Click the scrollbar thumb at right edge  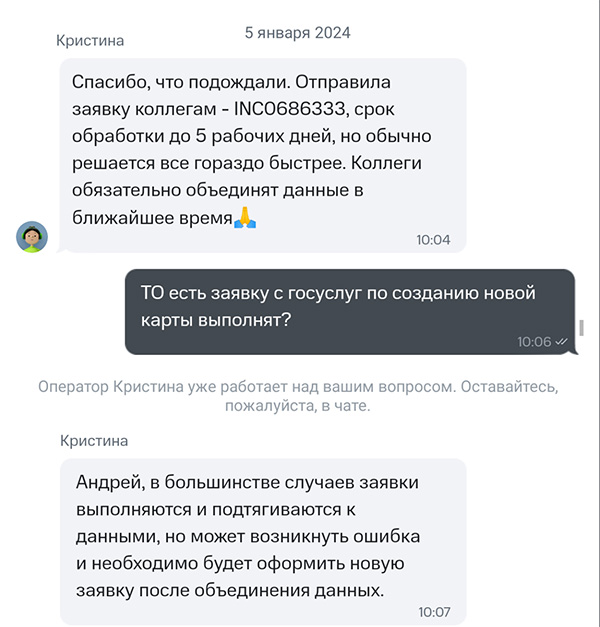(x=583, y=327)
